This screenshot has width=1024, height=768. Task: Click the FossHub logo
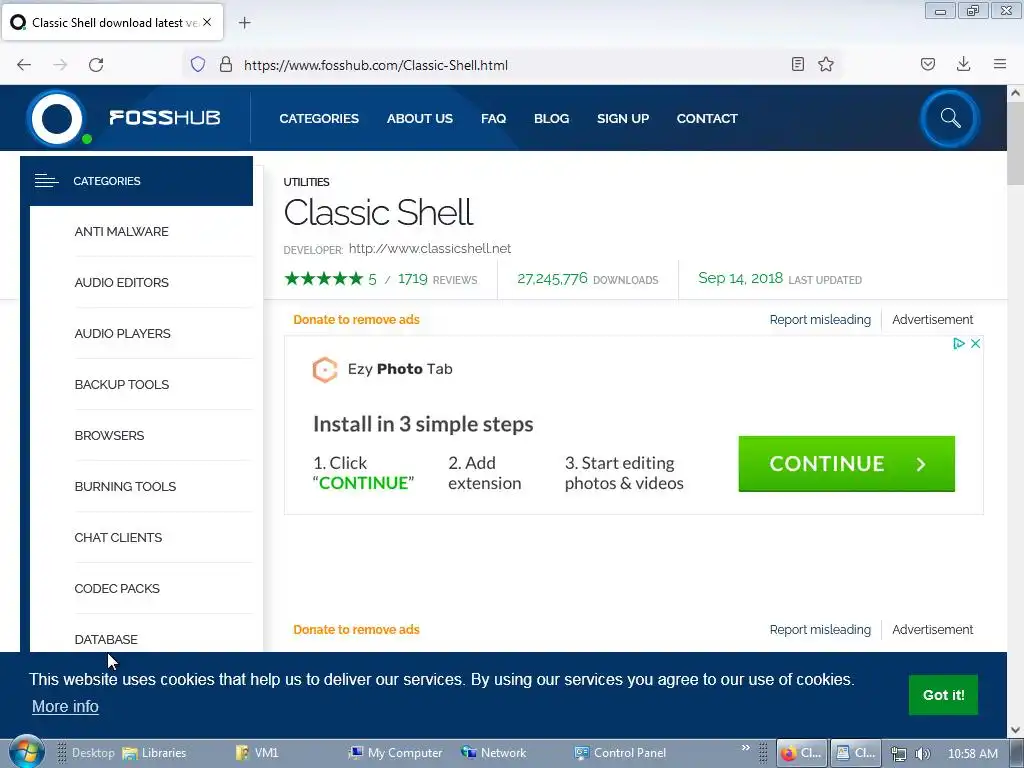point(124,118)
